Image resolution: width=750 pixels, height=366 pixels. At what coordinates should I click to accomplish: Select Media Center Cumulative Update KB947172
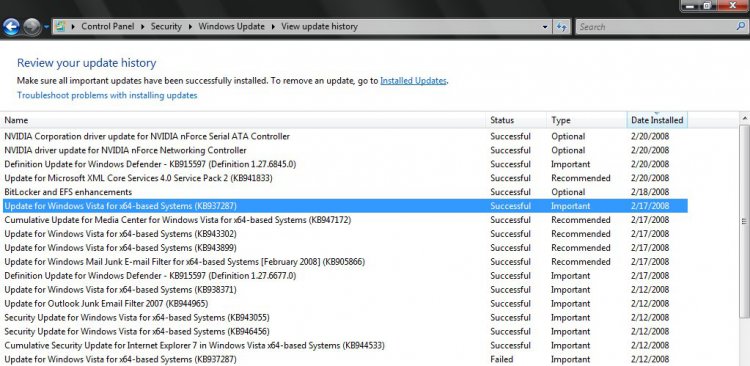(344, 220)
